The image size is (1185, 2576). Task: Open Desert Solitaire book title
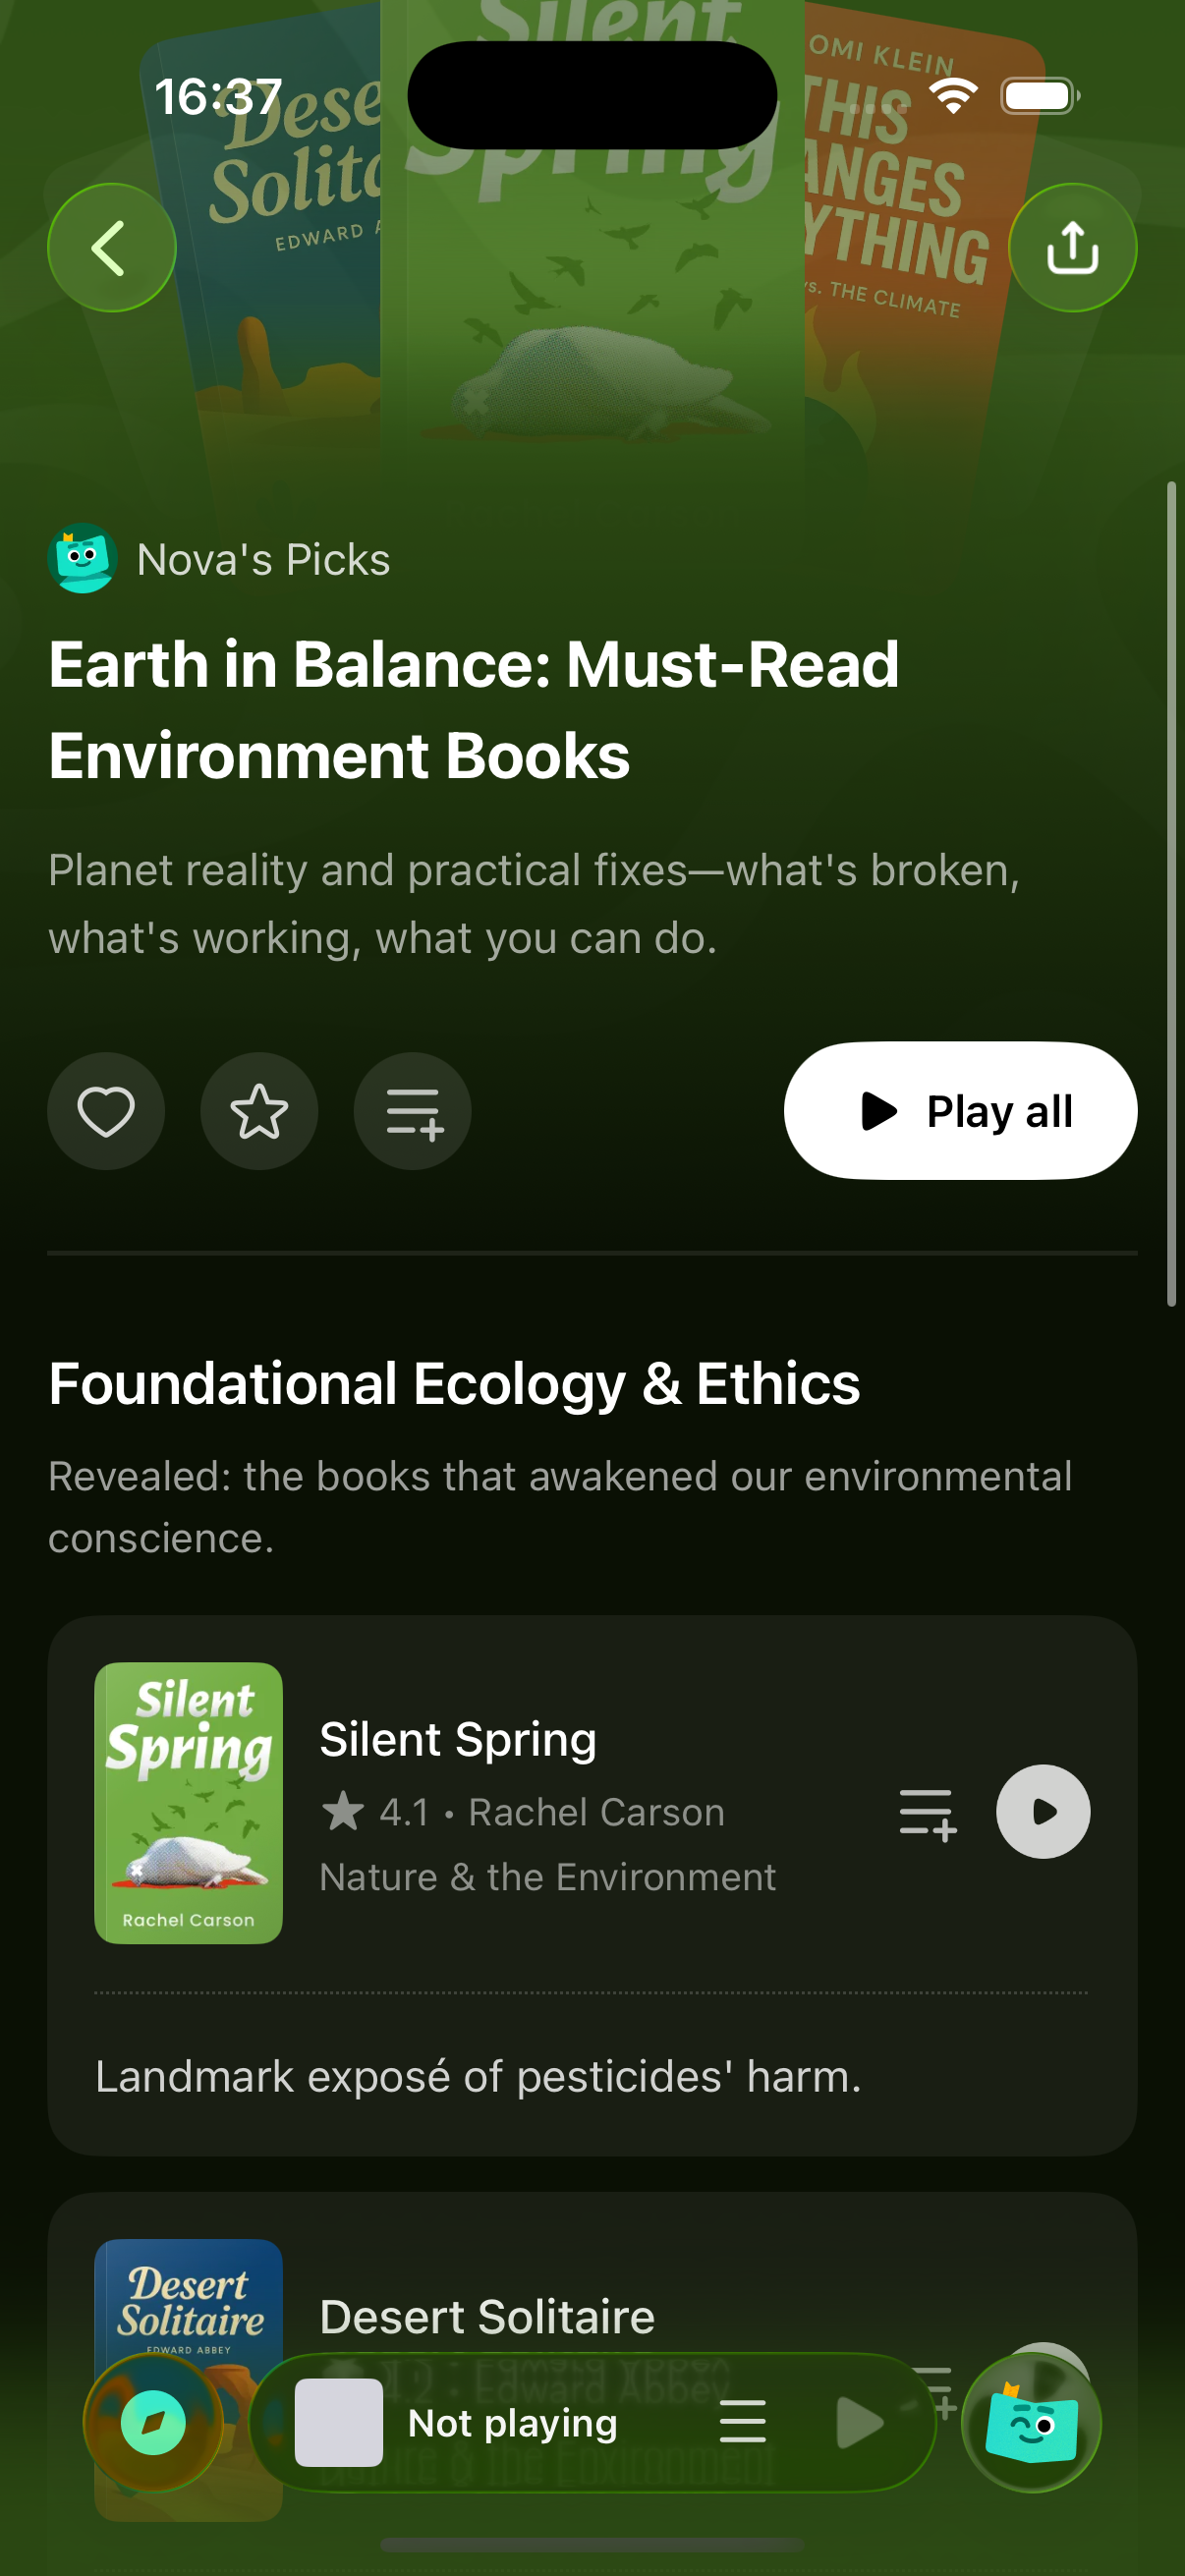pos(487,2317)
